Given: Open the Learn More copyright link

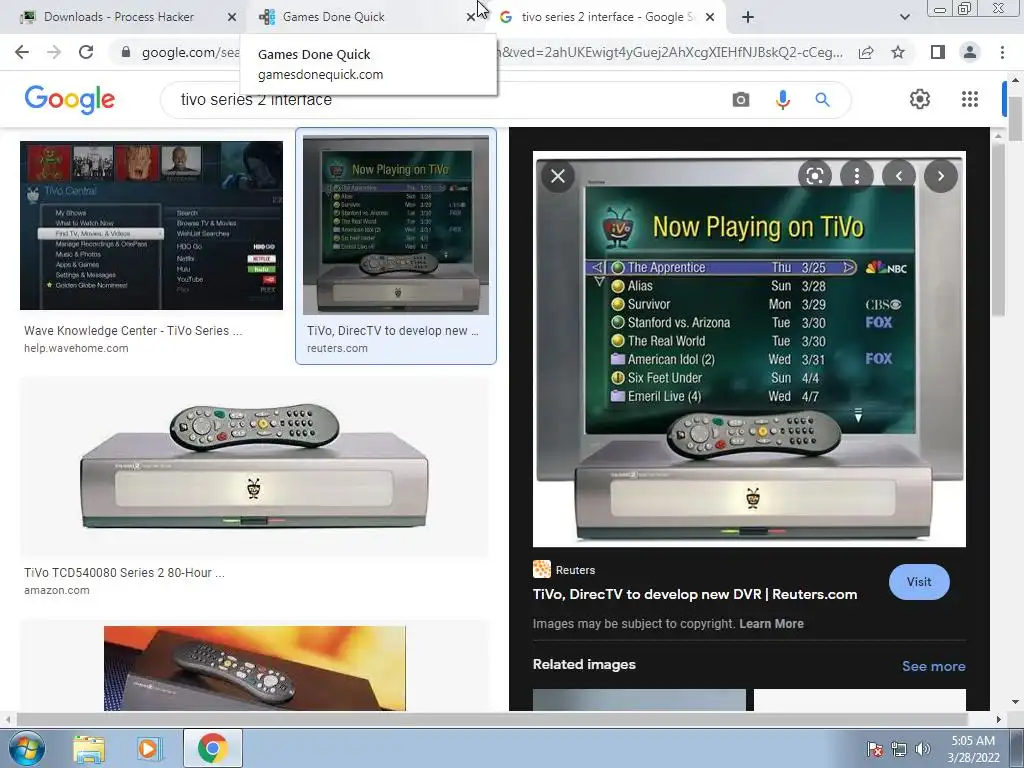Looking at the screenshot, I should click(771, 624).
